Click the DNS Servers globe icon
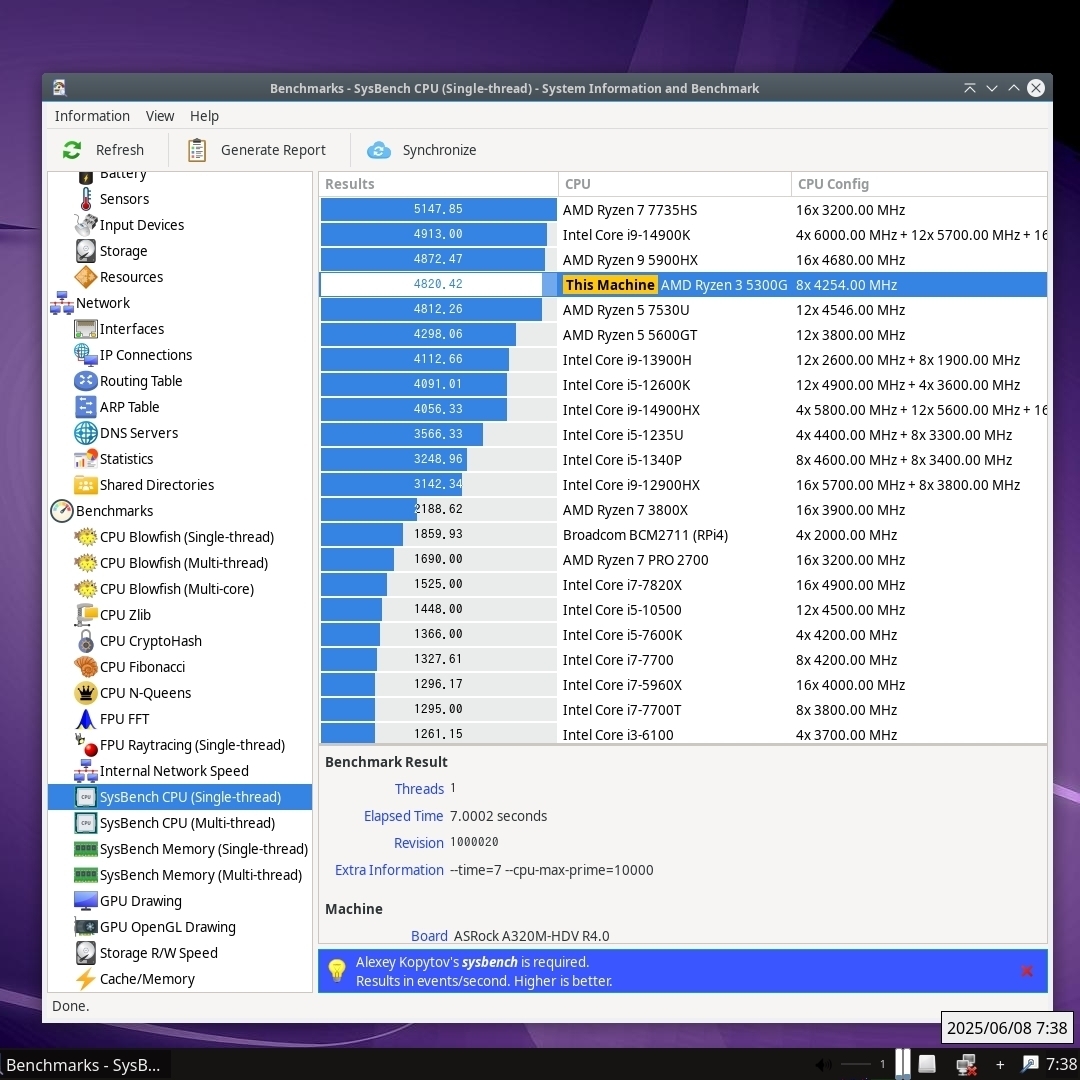This screenshot has height=1080, width=1080. [85, 433]
